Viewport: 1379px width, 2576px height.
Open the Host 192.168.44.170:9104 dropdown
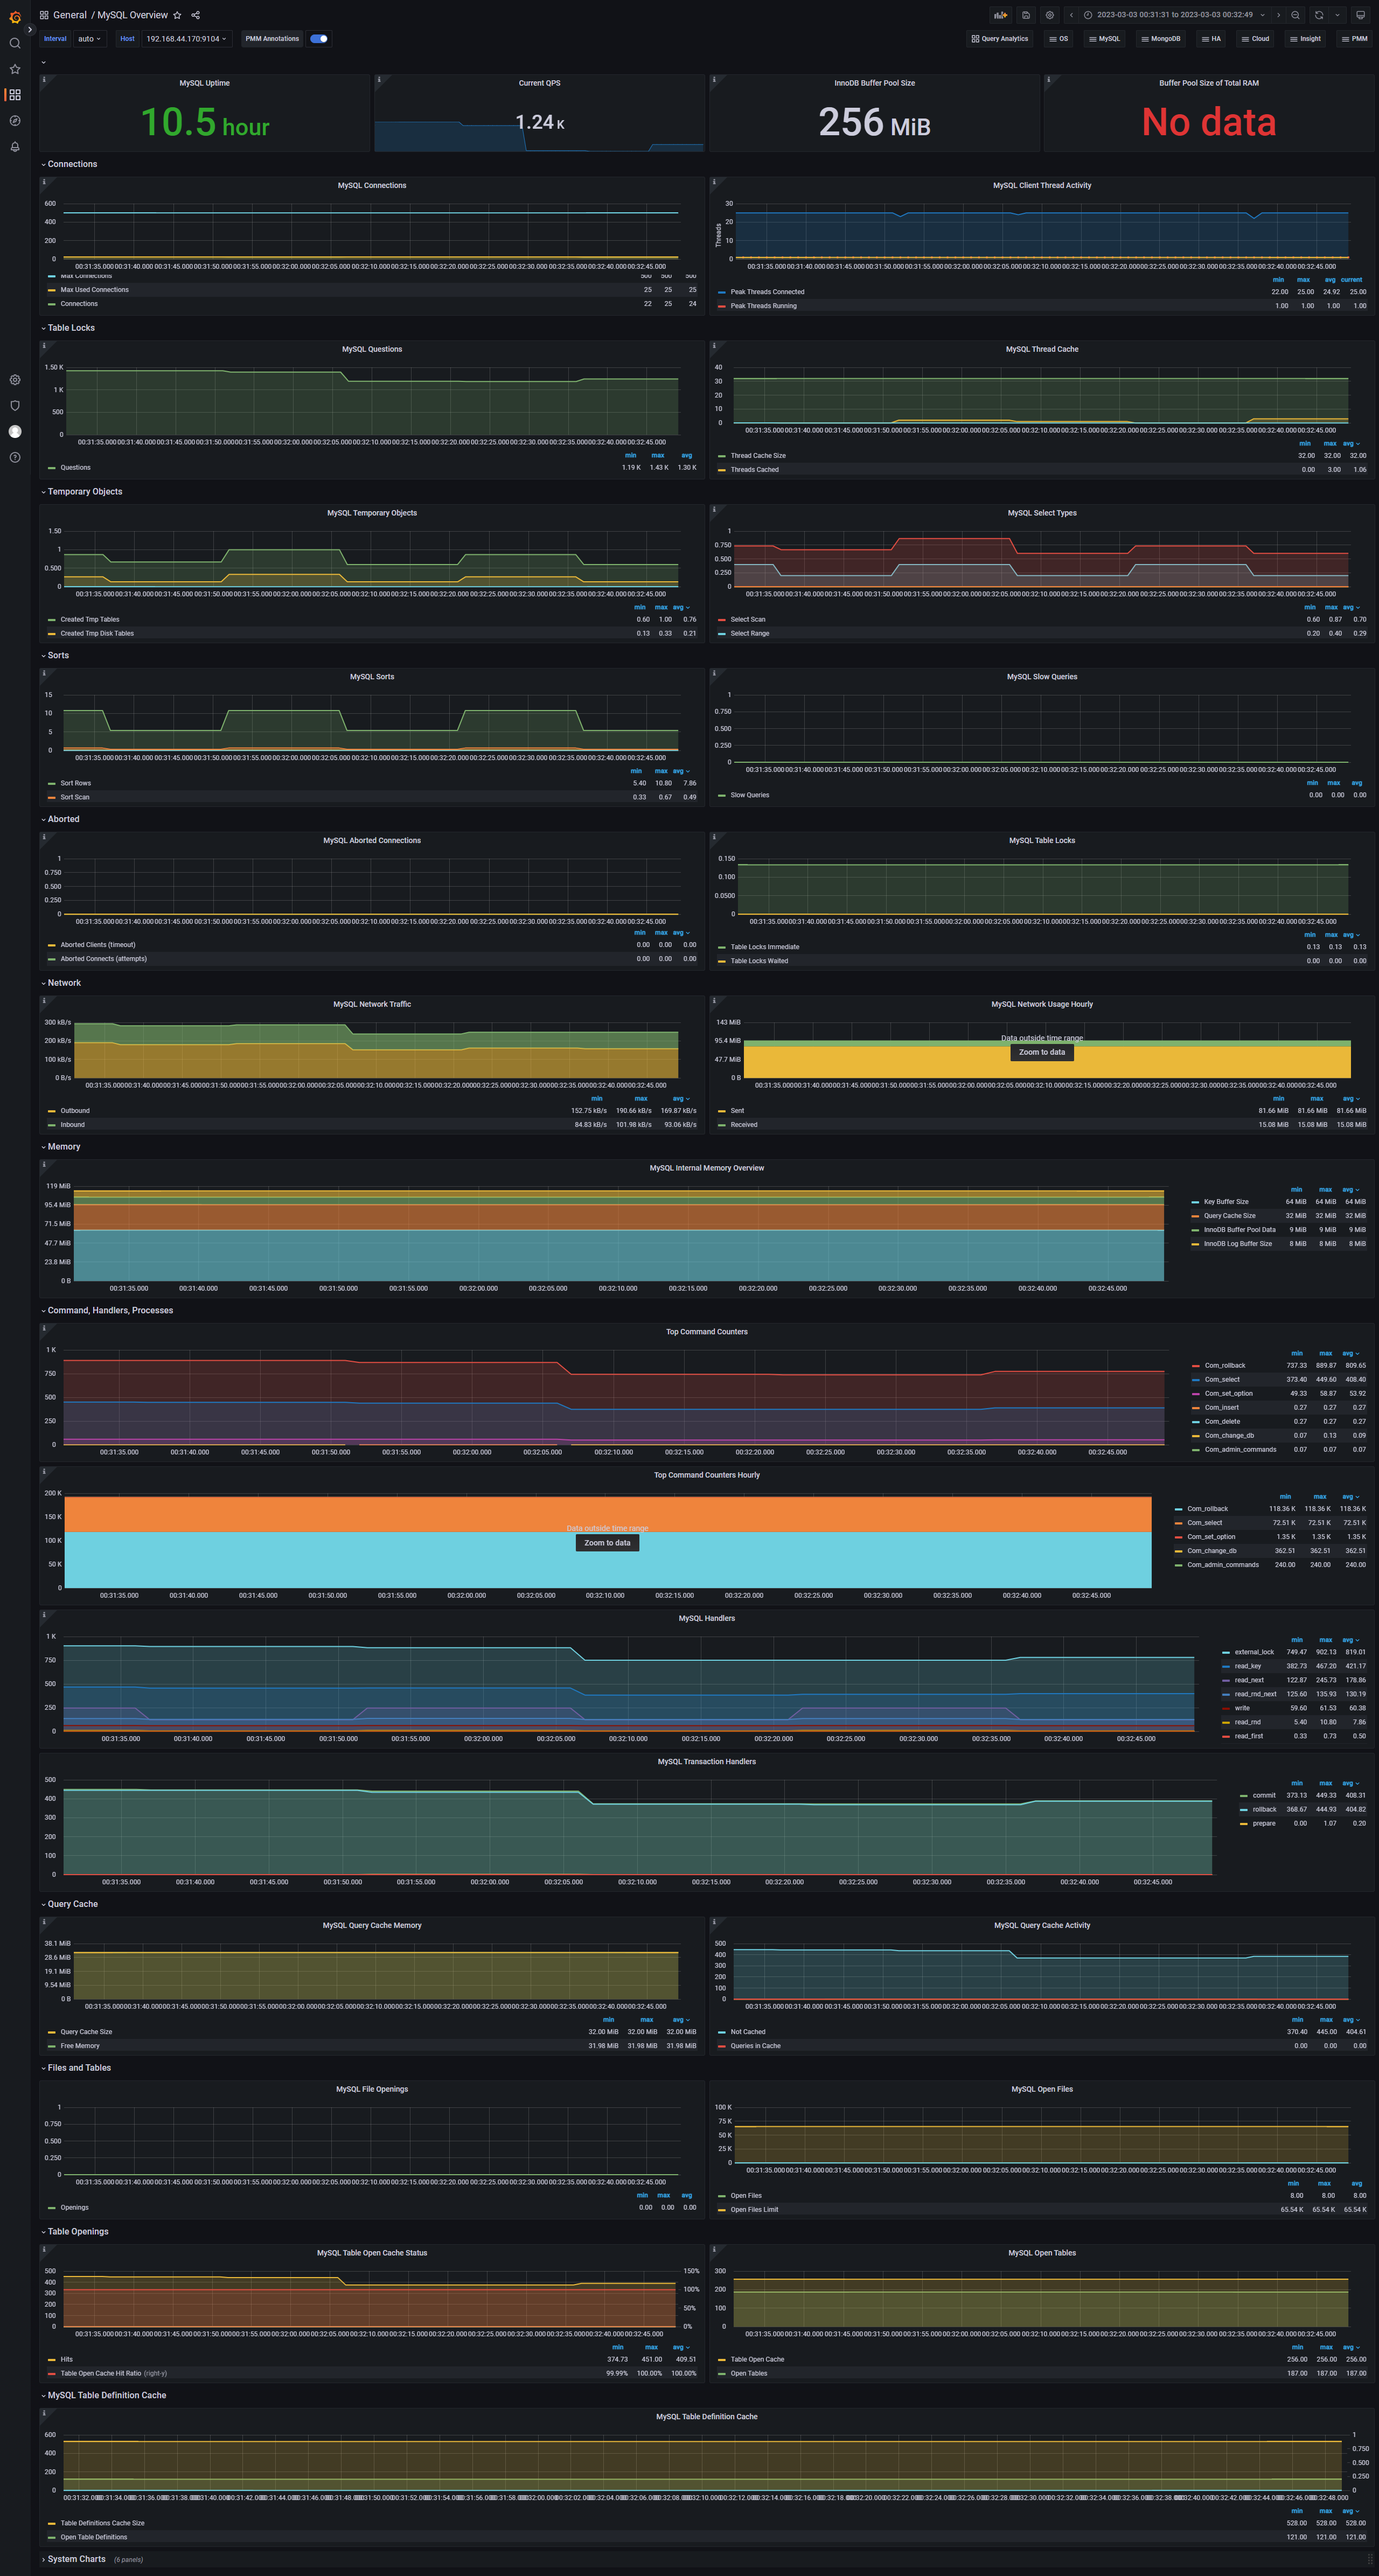(186, 39)
